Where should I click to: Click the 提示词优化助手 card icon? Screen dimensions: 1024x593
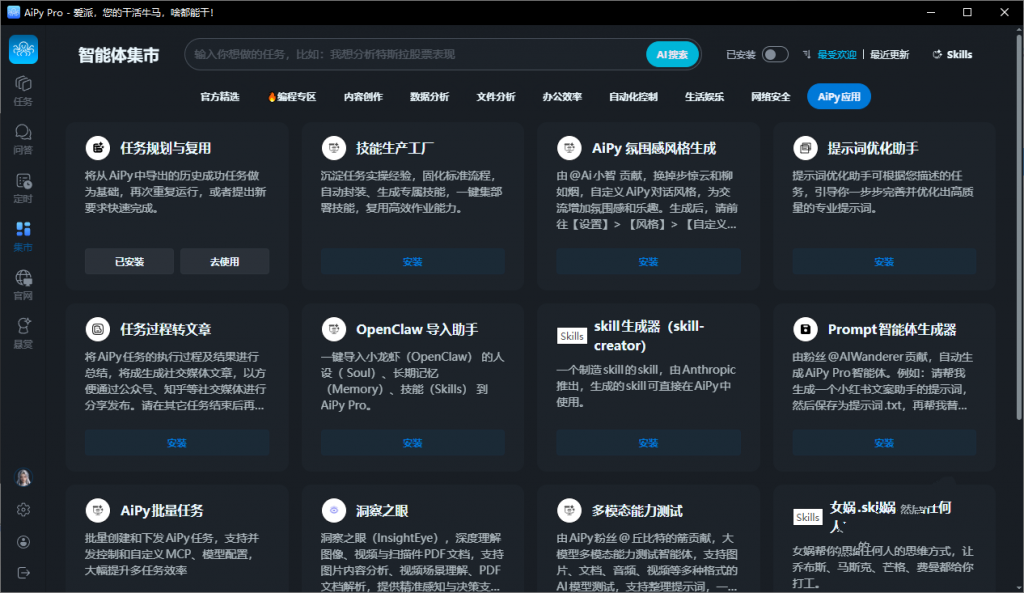click(x=805, y=148)
